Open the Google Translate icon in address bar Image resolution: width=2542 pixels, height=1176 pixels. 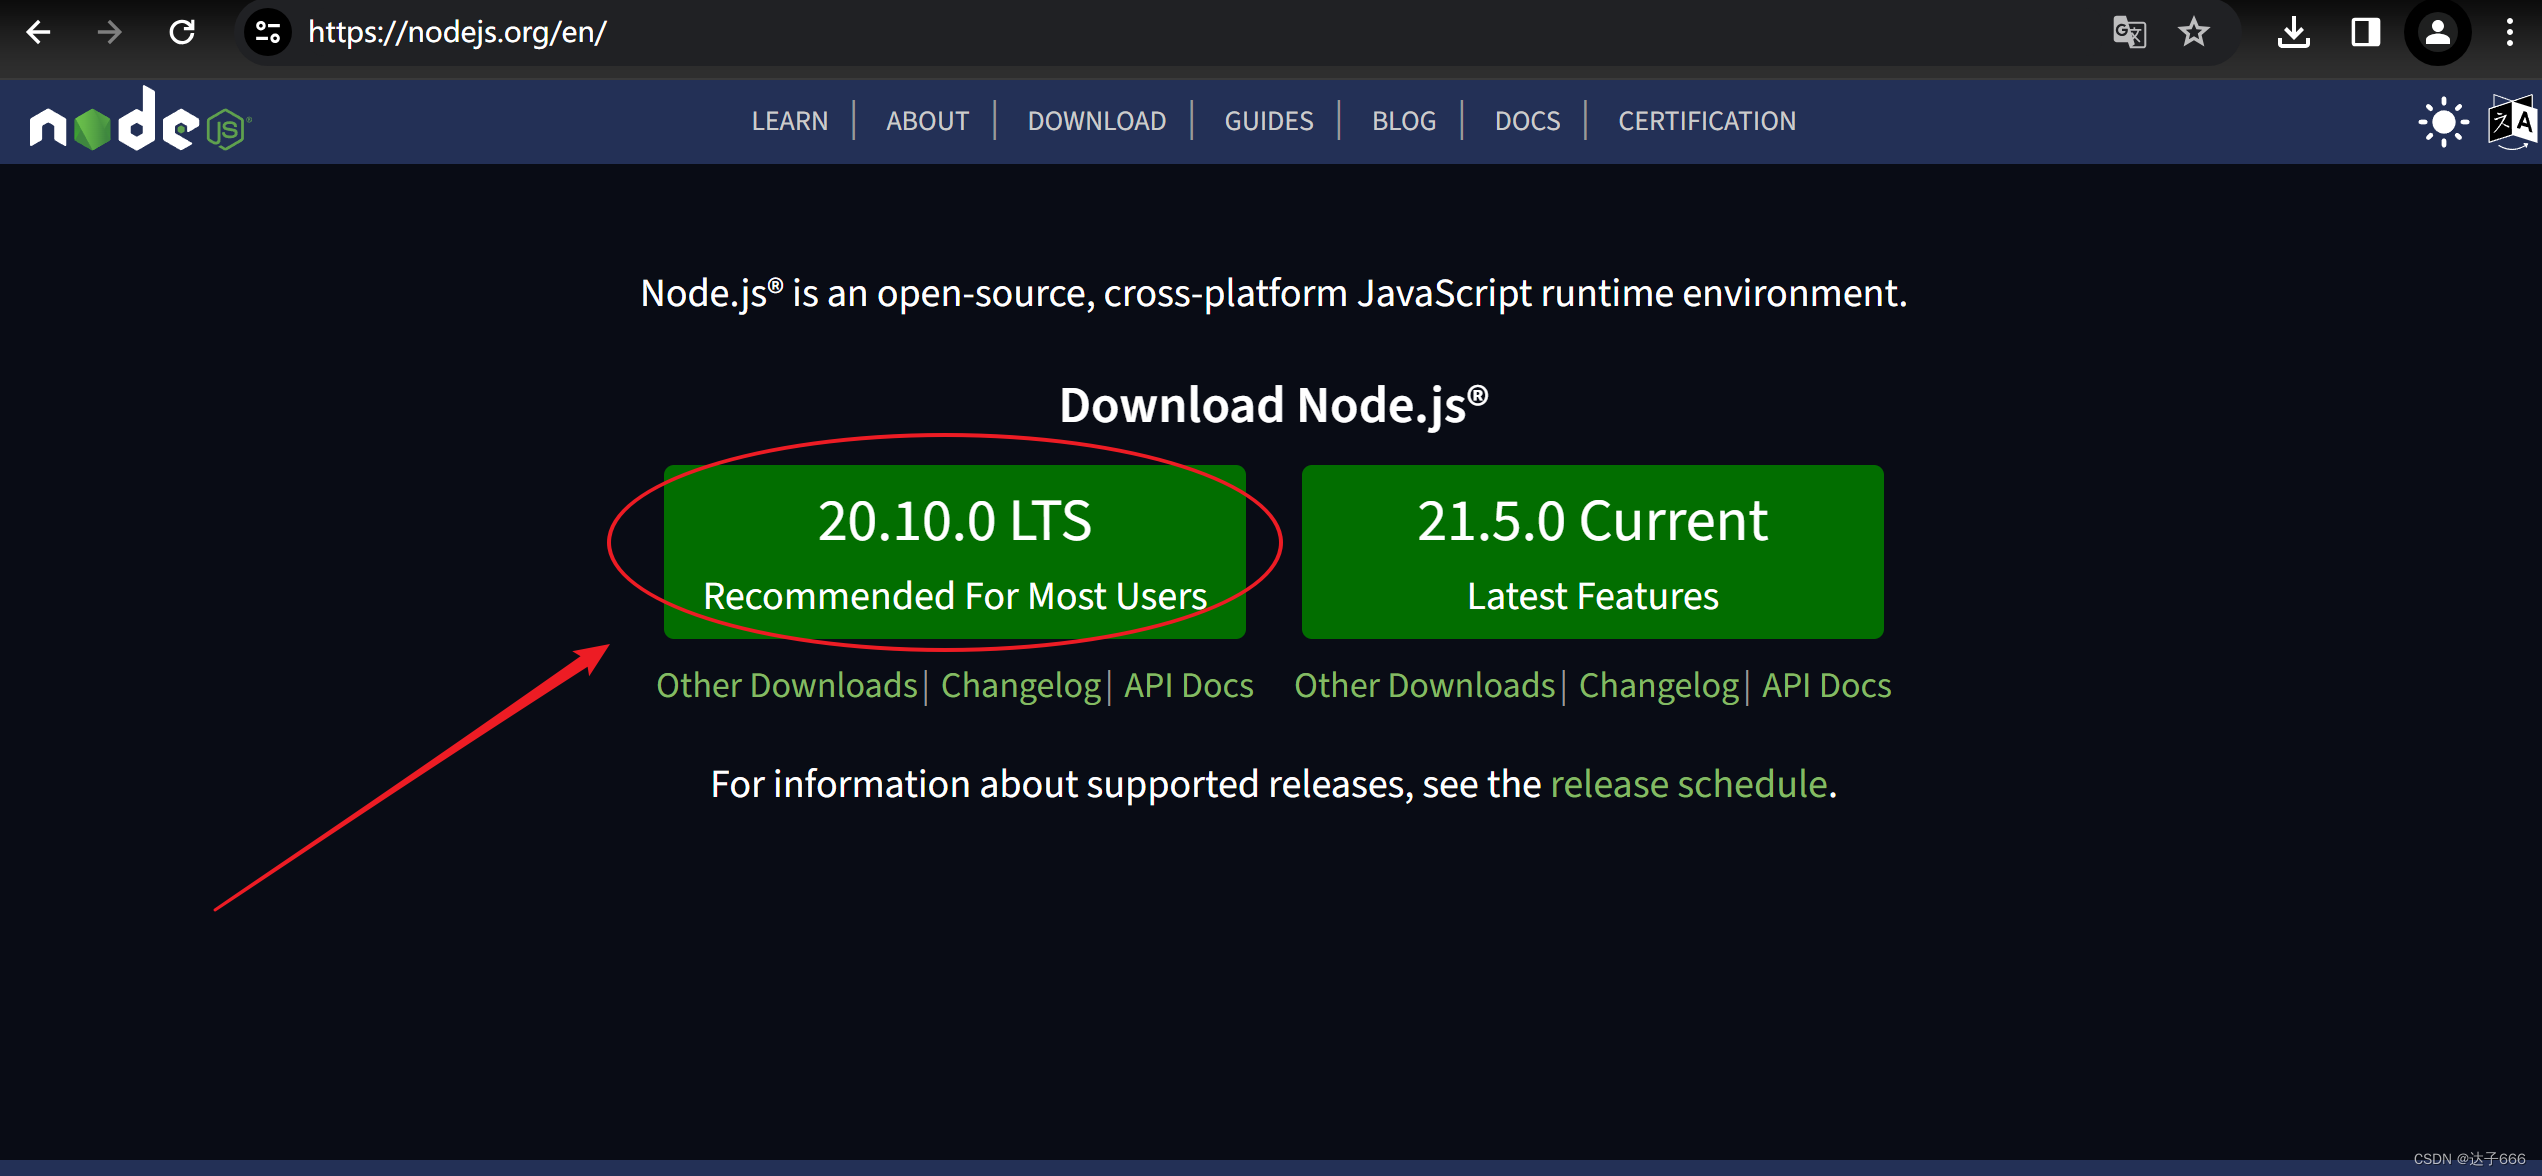click(x=2129, y=32)
